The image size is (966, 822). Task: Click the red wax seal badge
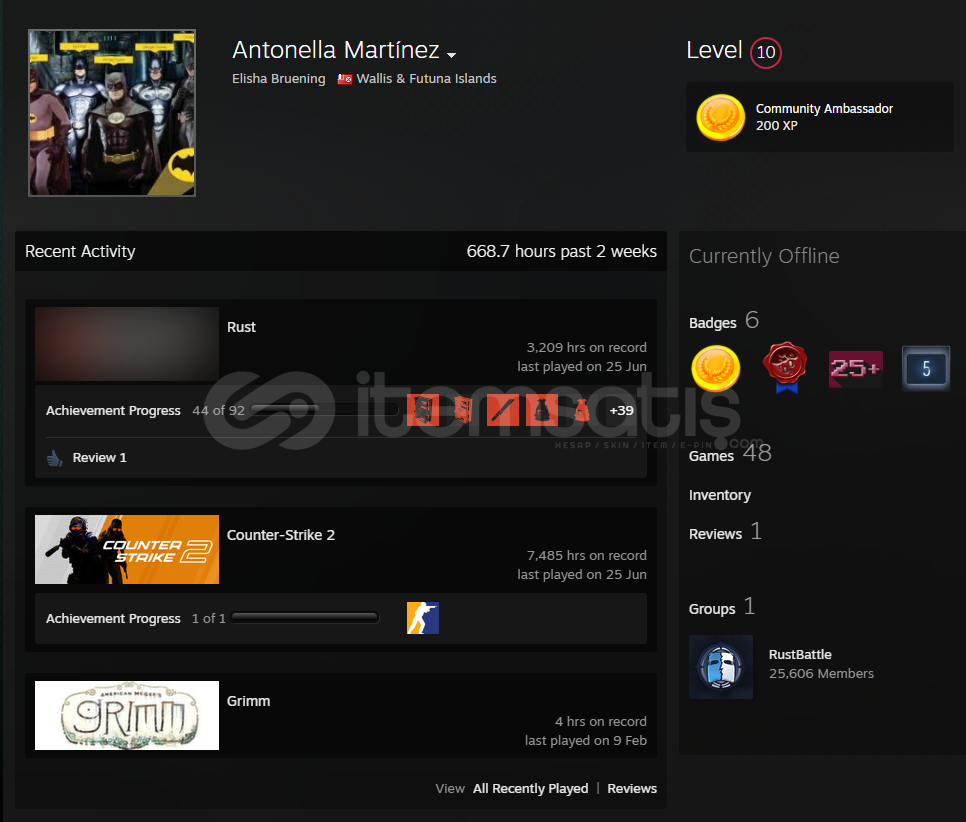point(785,368)
